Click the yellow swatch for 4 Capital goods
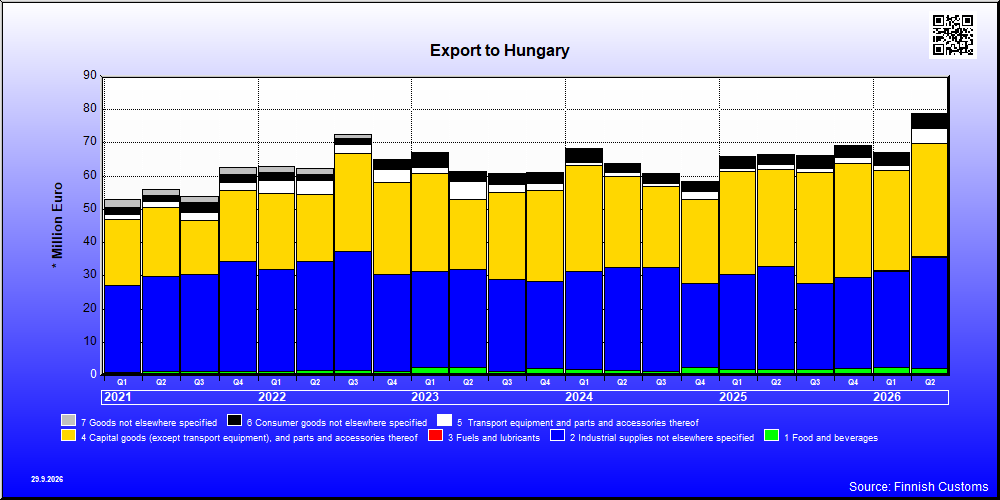This screenshot has height=500, width=1000. tap(68, 436)
